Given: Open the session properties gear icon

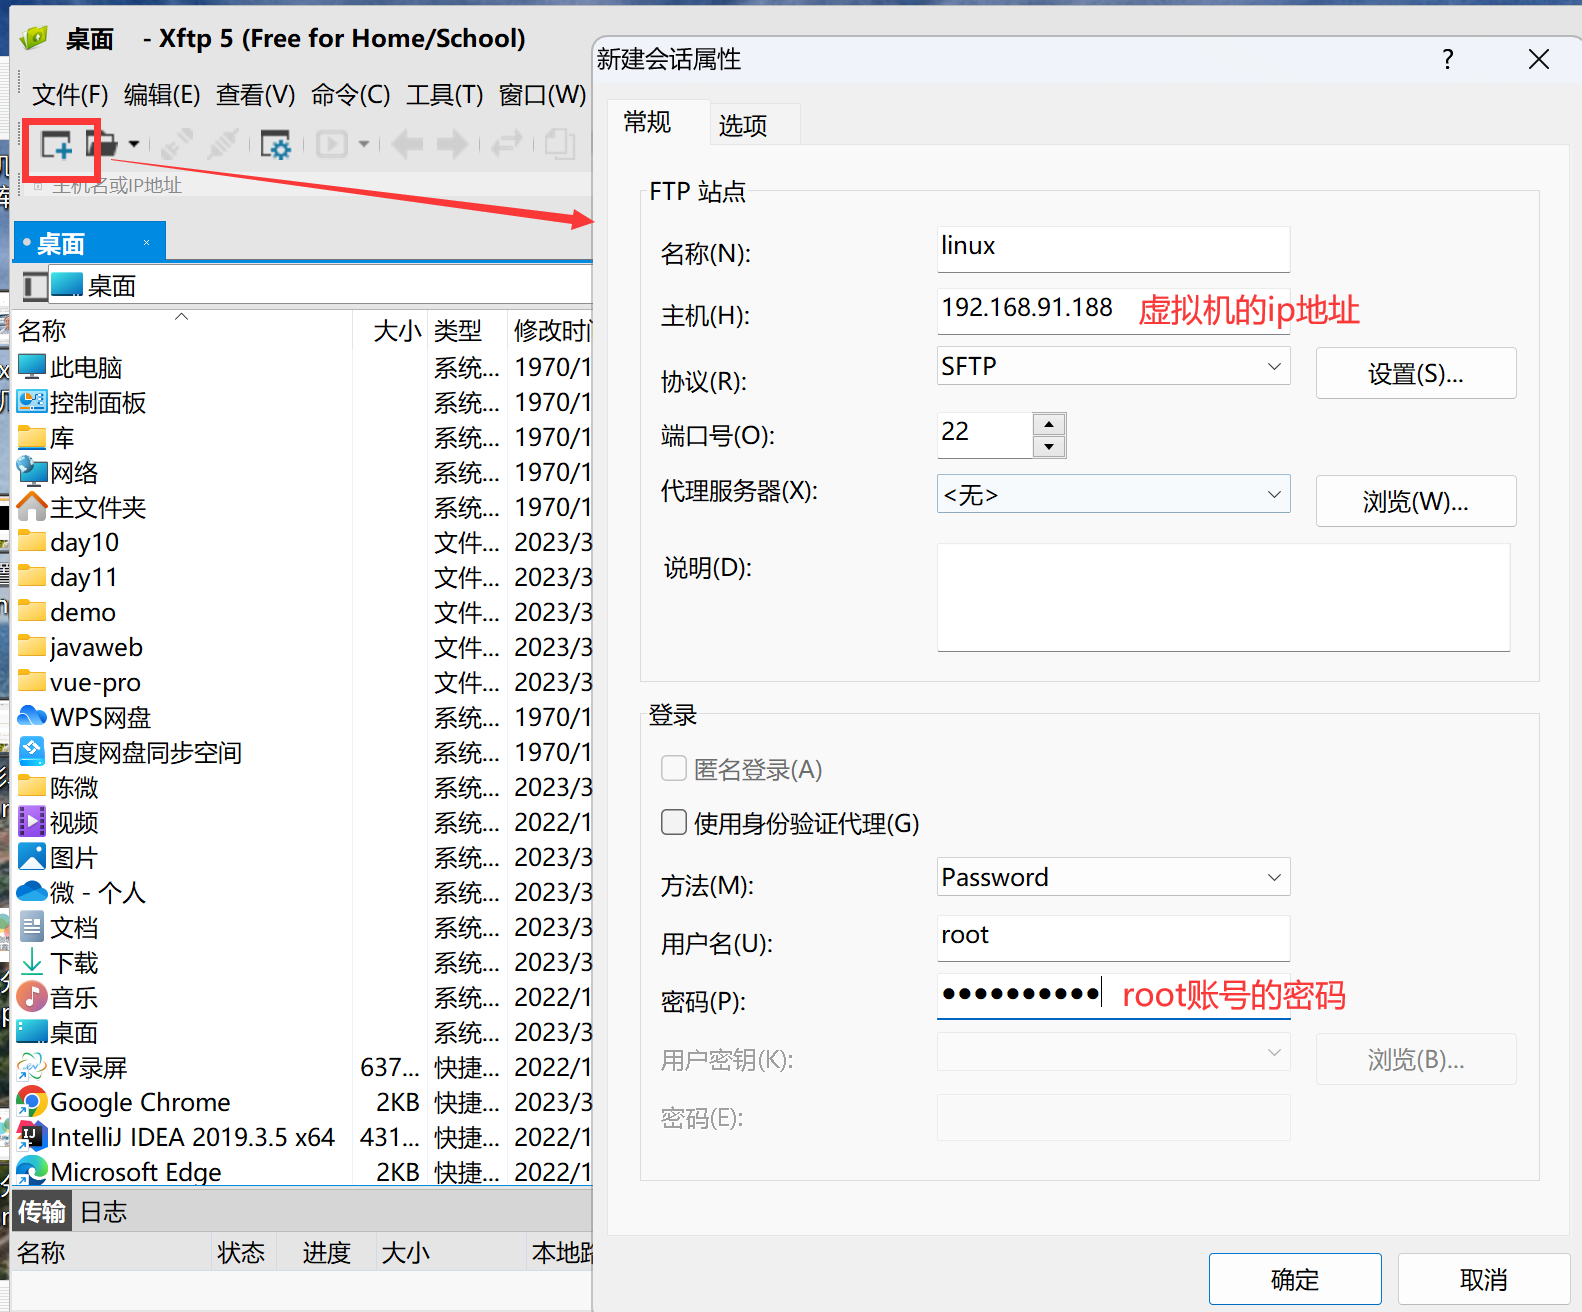Looking at the screenshot, I should pos(275,145).
